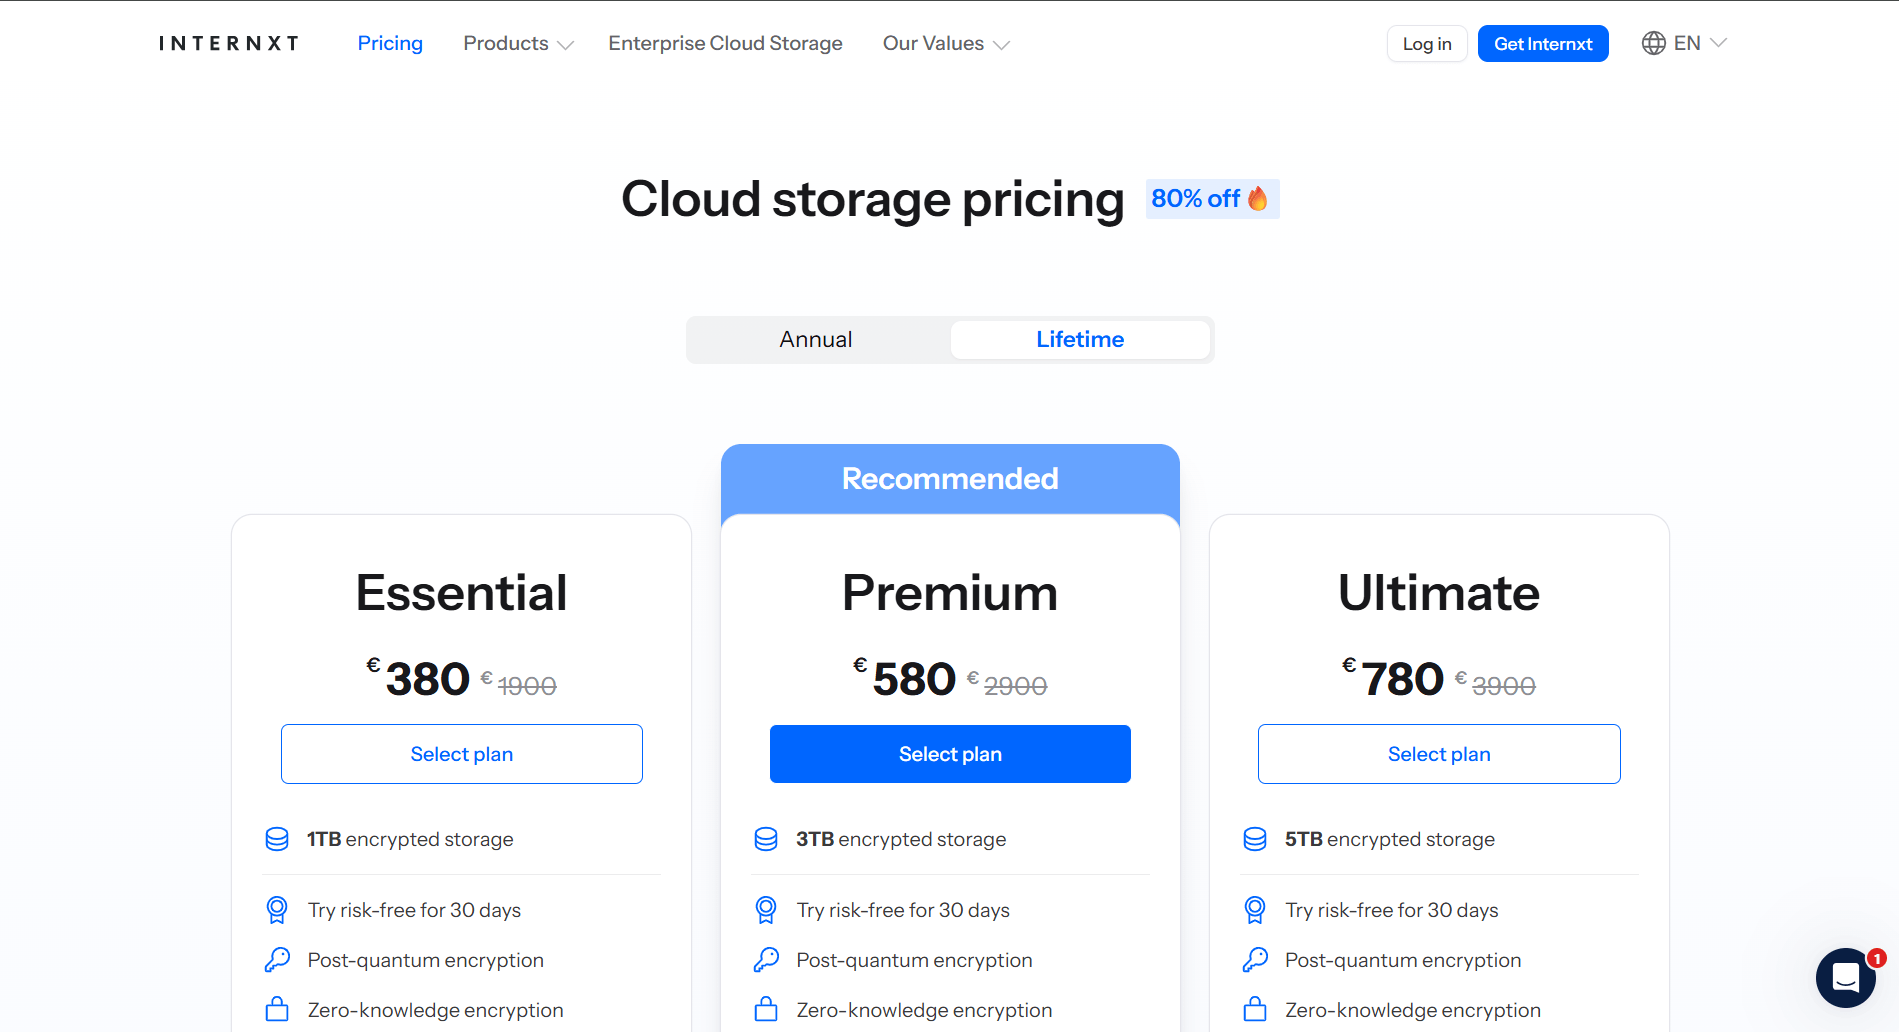Click the €780 Ultimate price
The height and width of the screenshot is (1032, 1899).
pos(1393,679)
